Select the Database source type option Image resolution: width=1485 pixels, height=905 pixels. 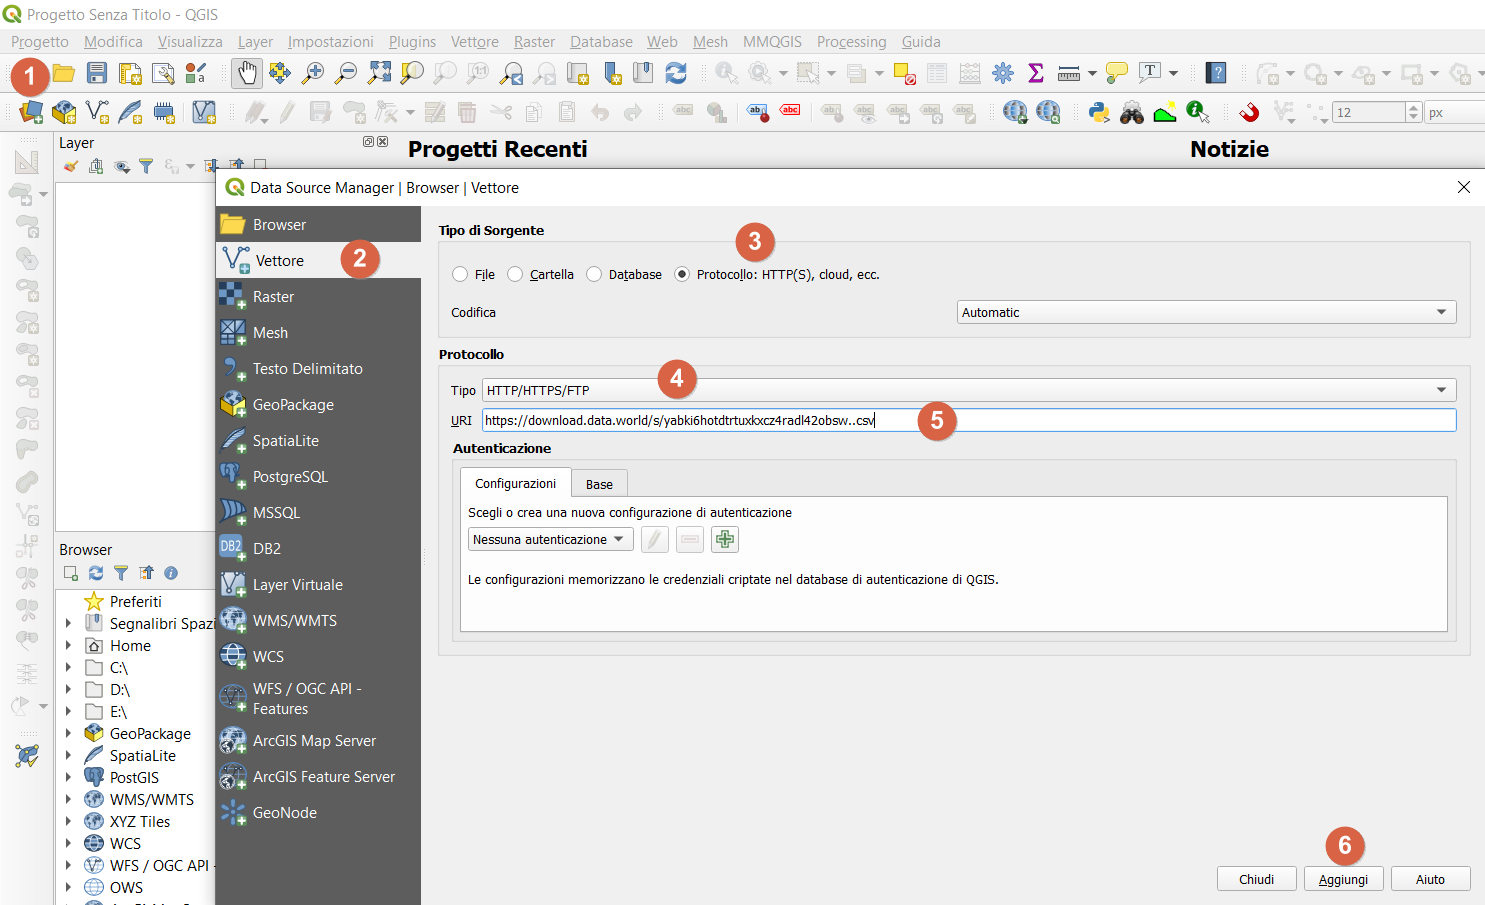coord(594,275)
